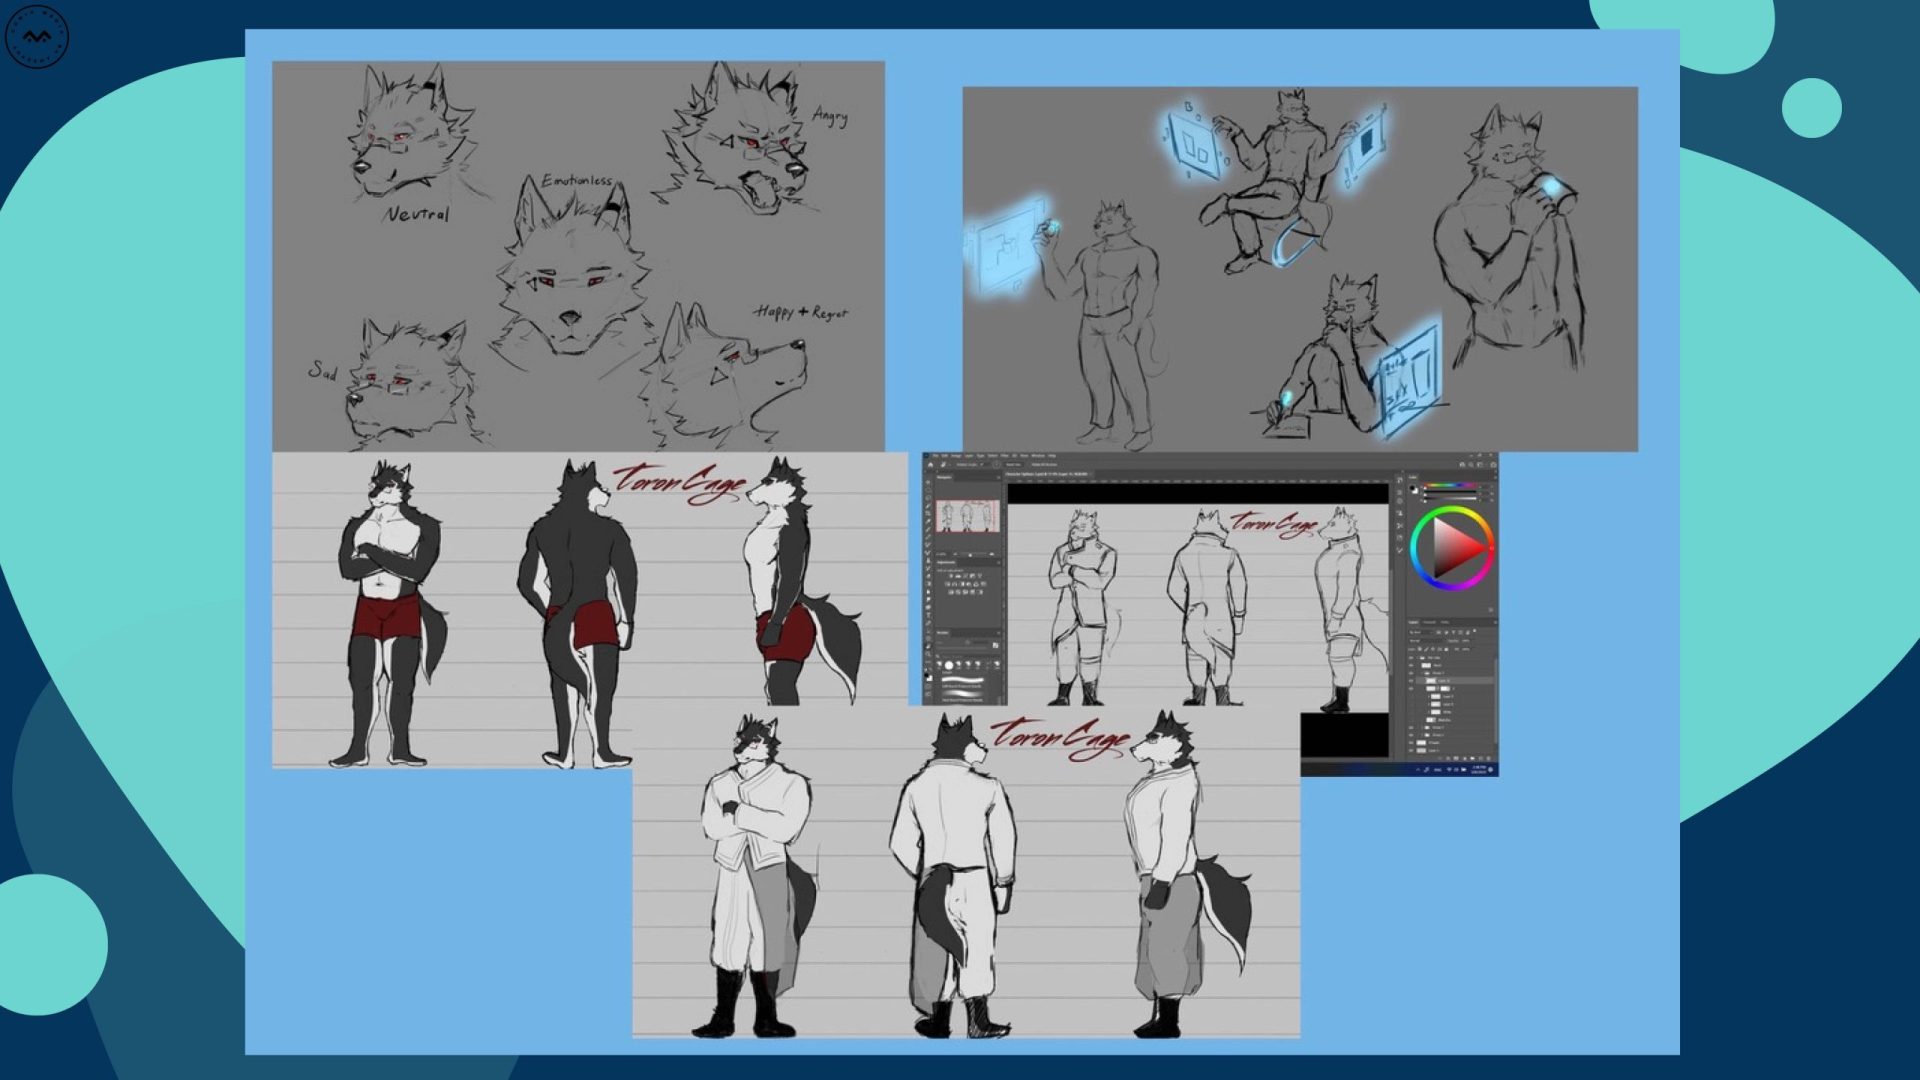Click the circular logo at top-left corner
Screen dimensions: 1920x1080
point(37,37)
